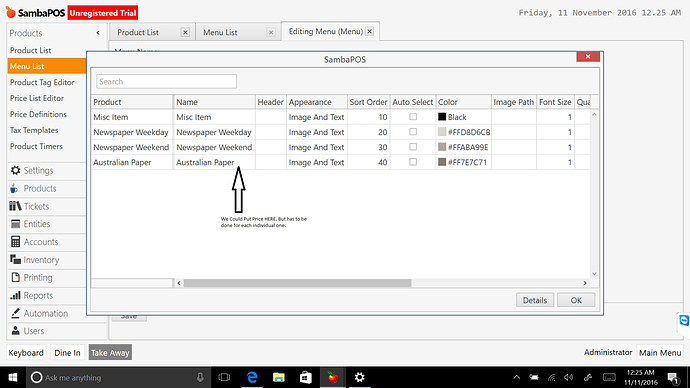690x388 pixels.
Task: Toggle Auto Select for Australian Paper
Action: (x=413, y=162)
